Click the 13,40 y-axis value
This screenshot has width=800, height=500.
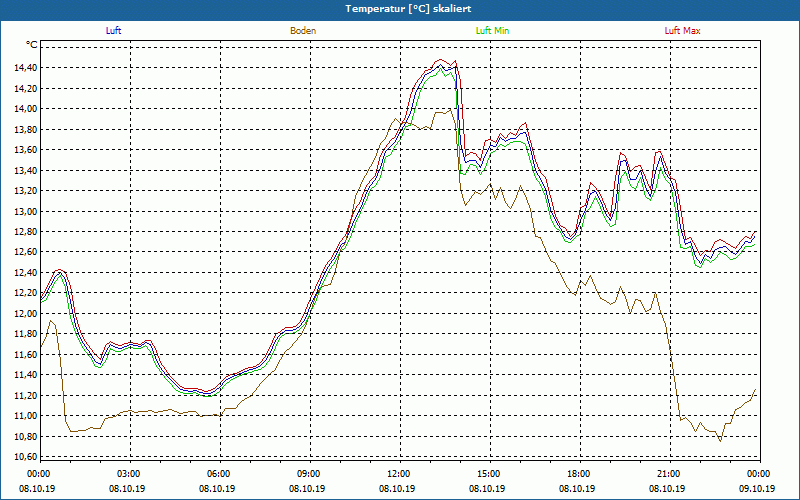point(26,170)
